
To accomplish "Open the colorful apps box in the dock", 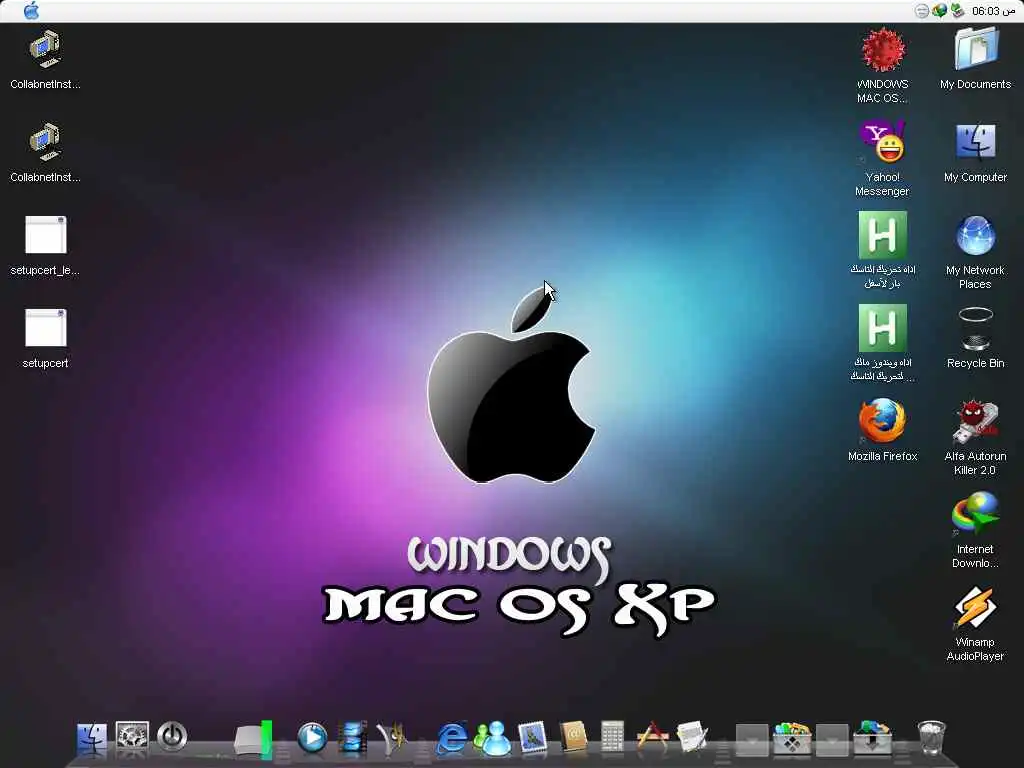I will click(792, 739).
